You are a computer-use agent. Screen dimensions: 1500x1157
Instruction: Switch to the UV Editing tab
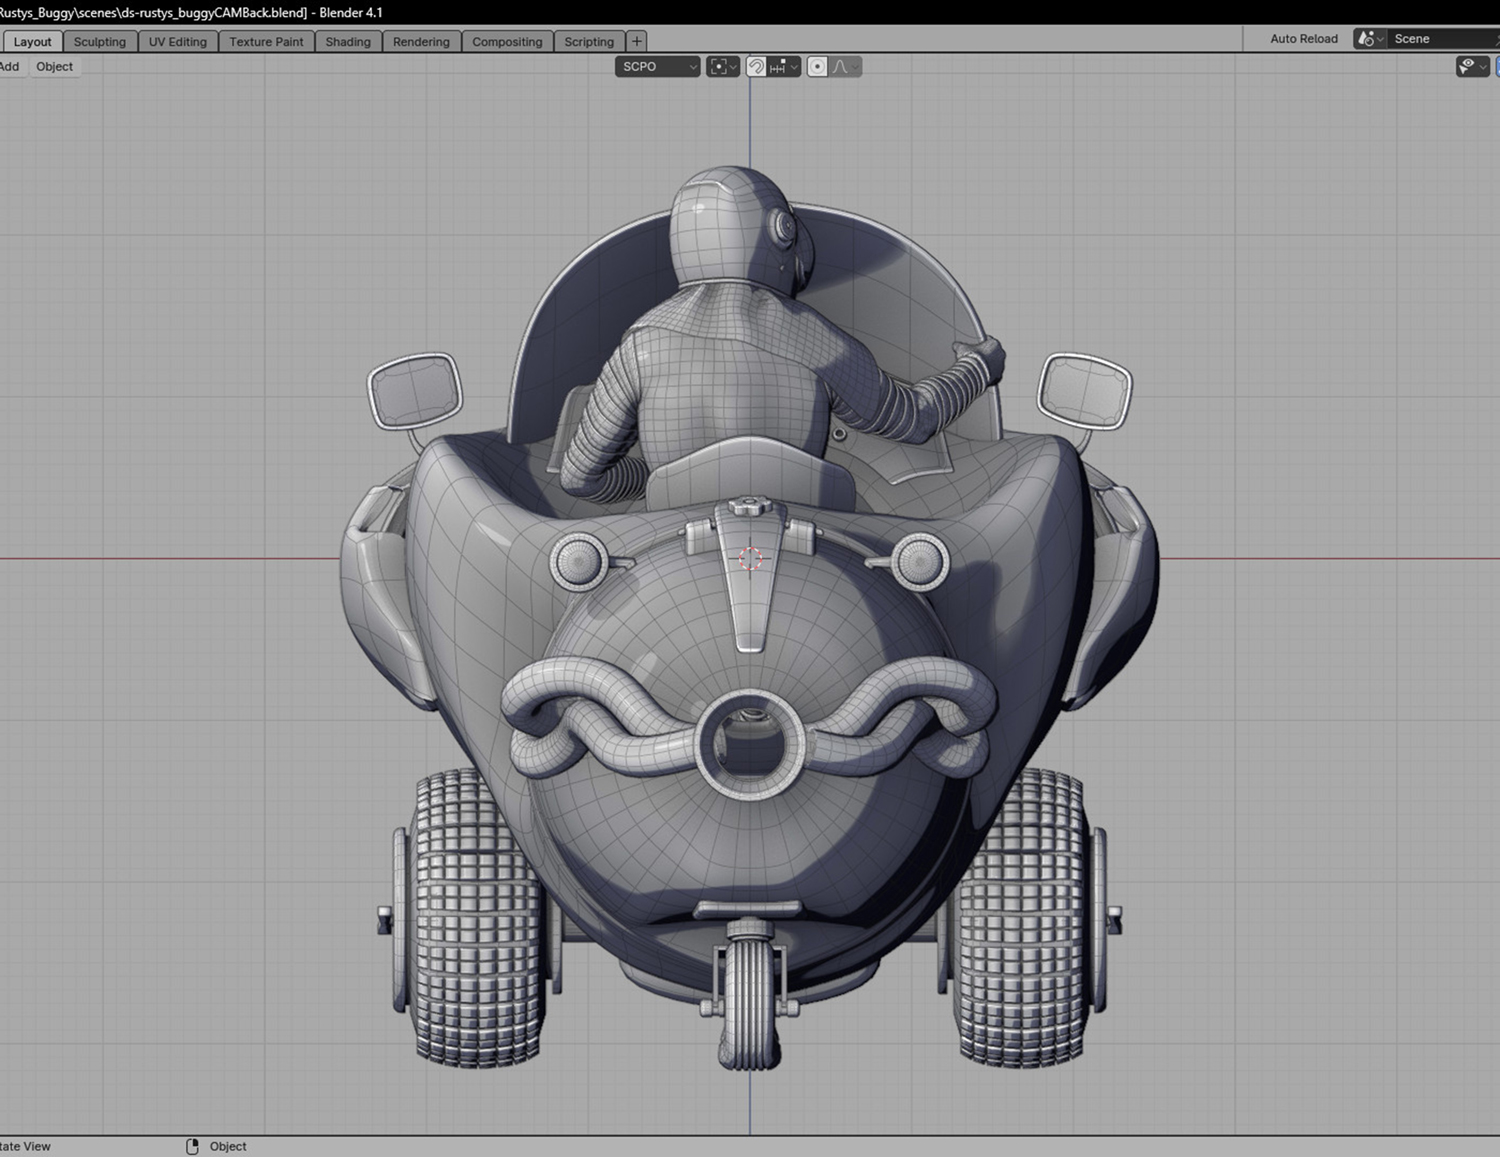click(x=177, y=42)
